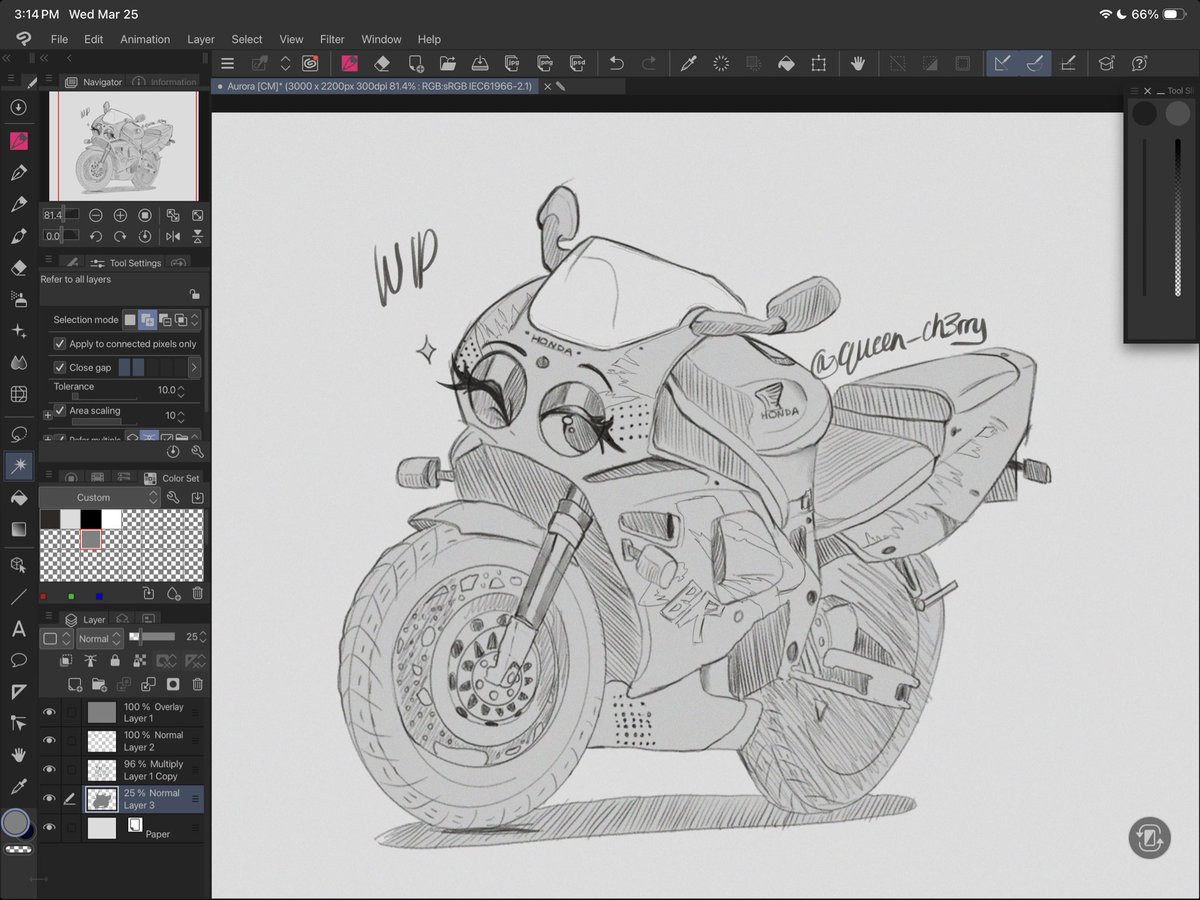Select Layer 1 Copy row

[122, 770]
